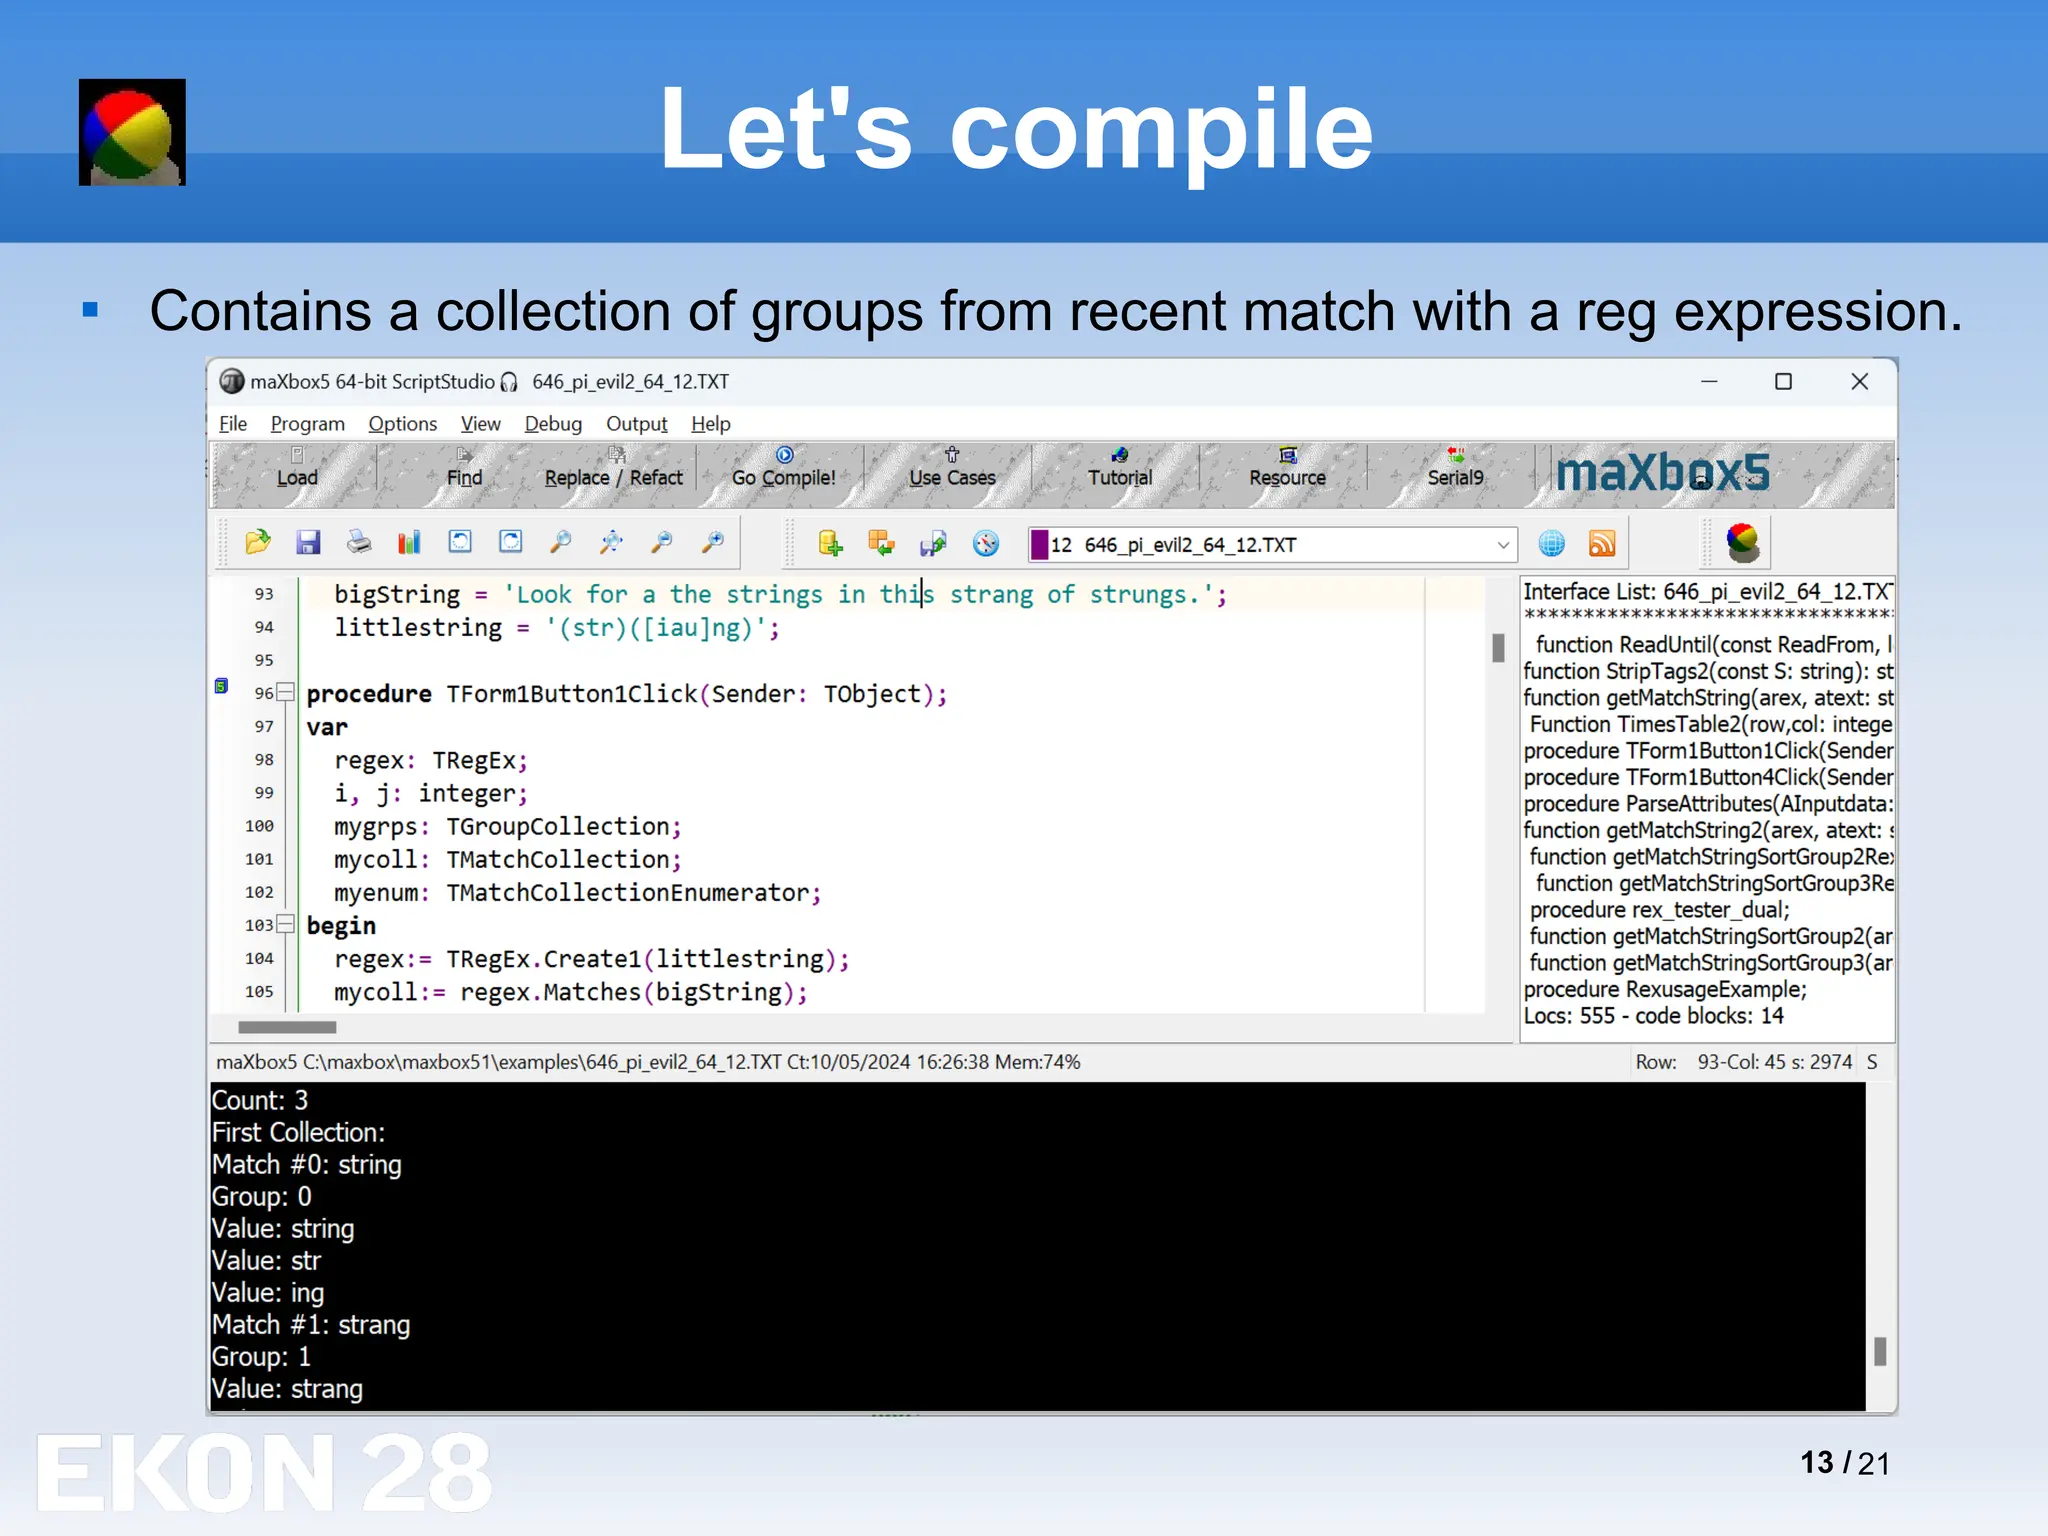Click the editor horizontal scrollbar thumb

[287, 1027]
